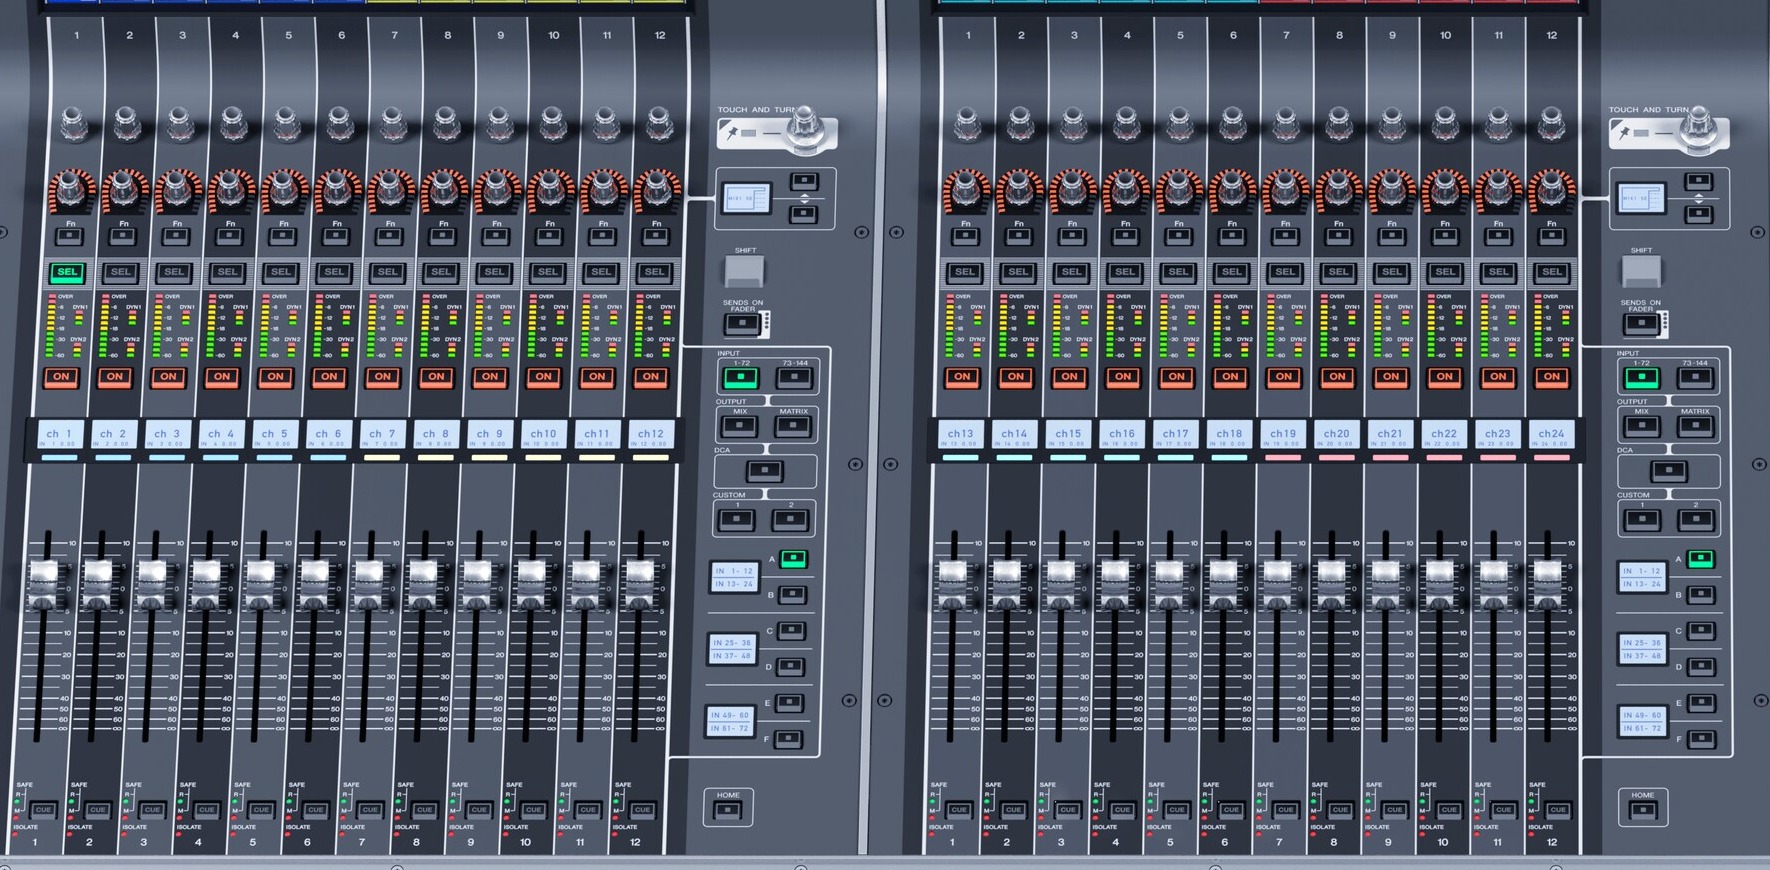Image resolution: width=1770 pixels, height=870 pixels.
Task: Use the Fn key on ch15
Action: coord(1072,237)
